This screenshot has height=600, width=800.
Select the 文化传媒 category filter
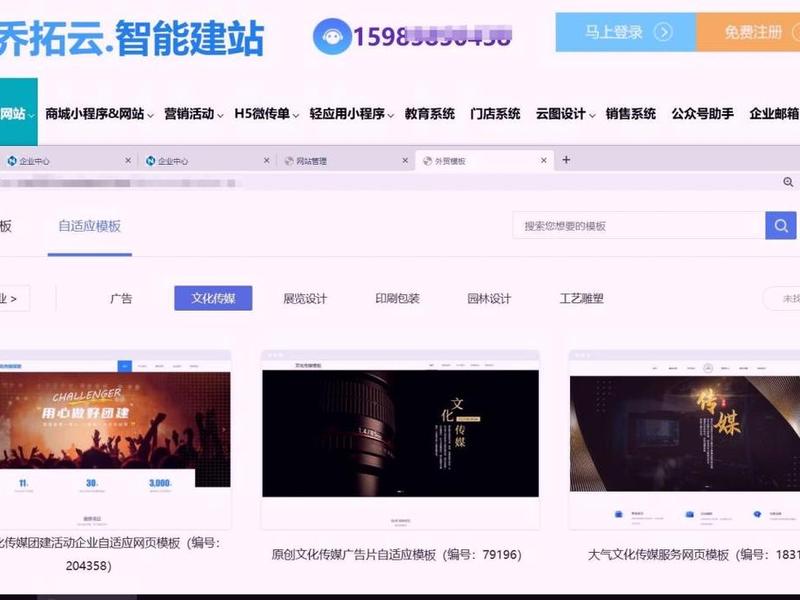(x=213, y=298)
